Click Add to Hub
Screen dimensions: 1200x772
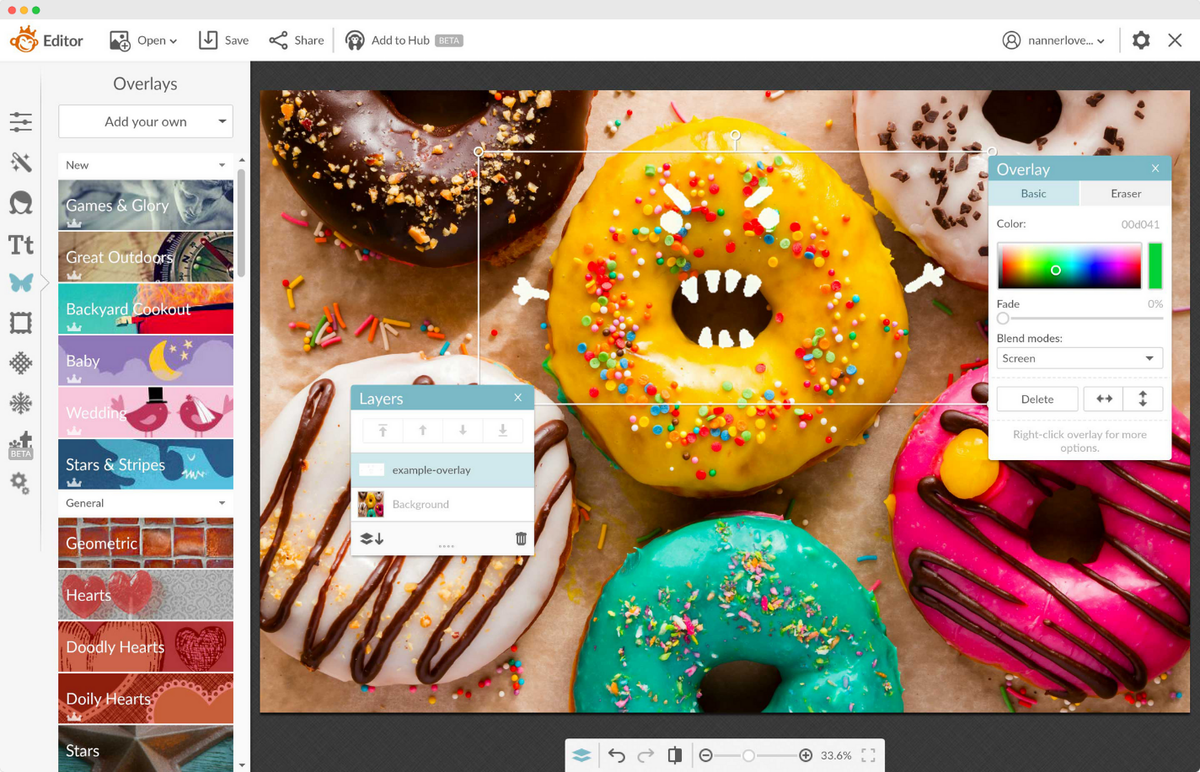pos(403,40)
